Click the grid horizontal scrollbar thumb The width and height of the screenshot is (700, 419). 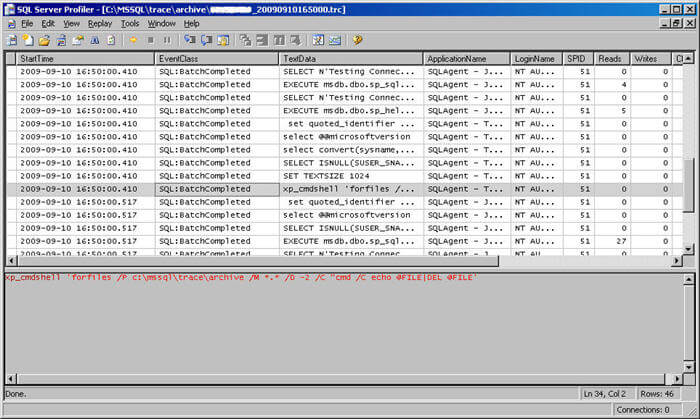[x=258, y=261]
